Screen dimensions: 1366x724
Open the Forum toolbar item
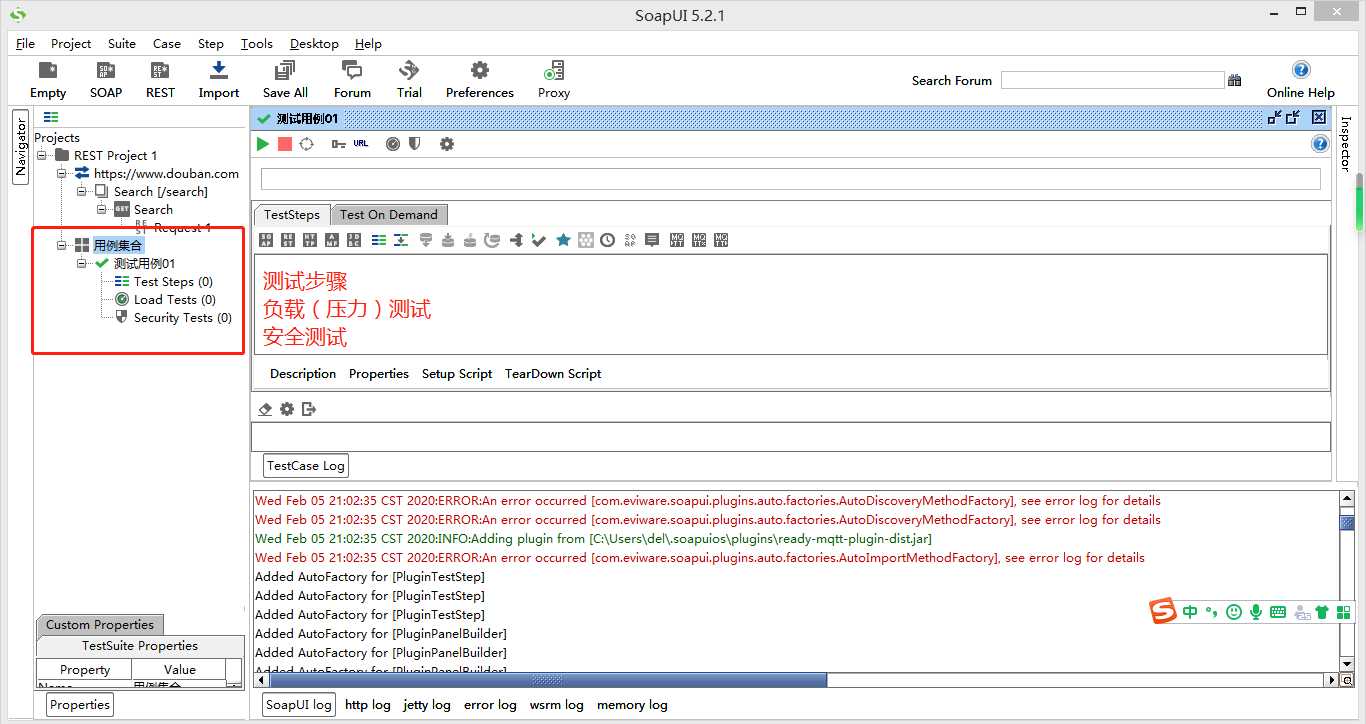tap(352, 80)
